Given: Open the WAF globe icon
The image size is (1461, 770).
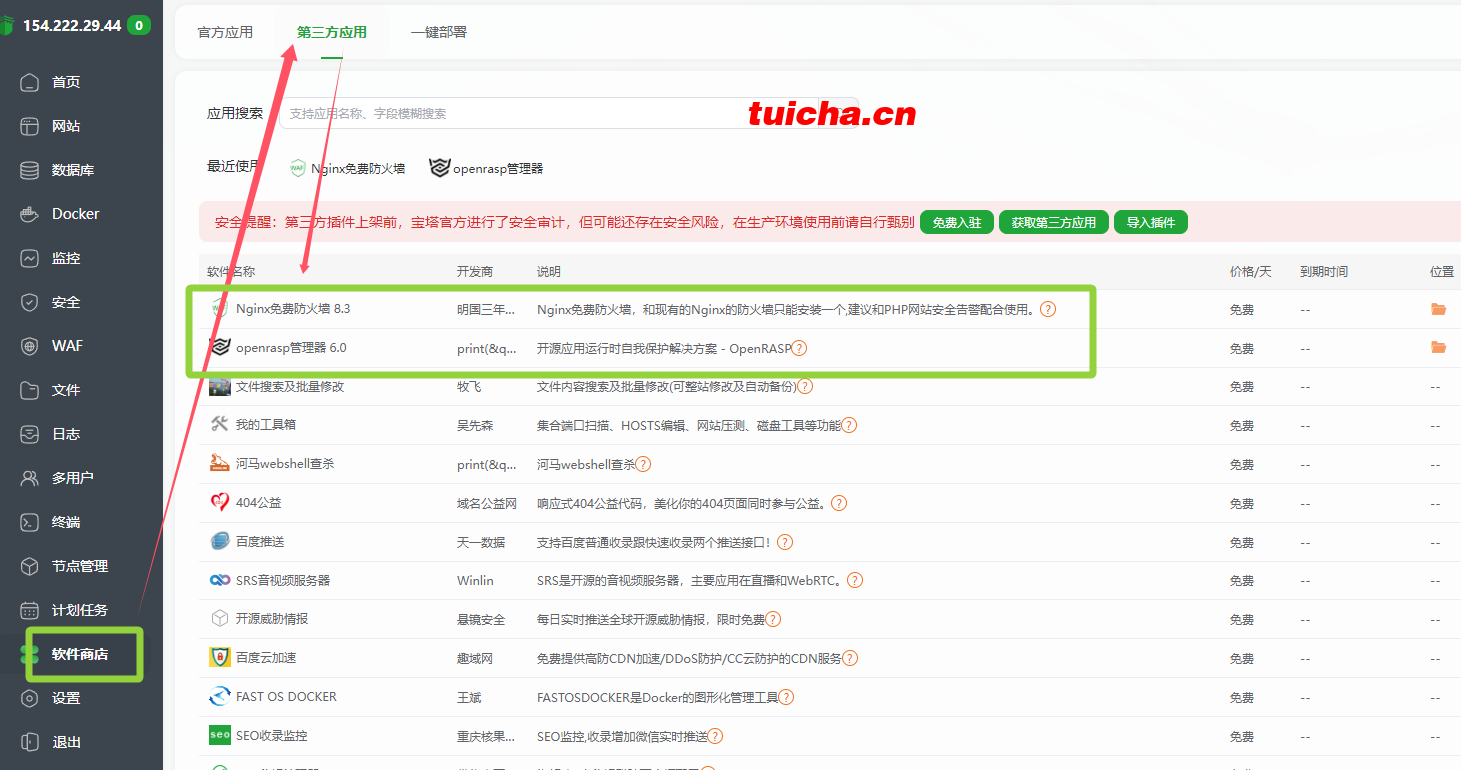Looking at the screenshot, I should pyautogui.click(x=30, y=346).
